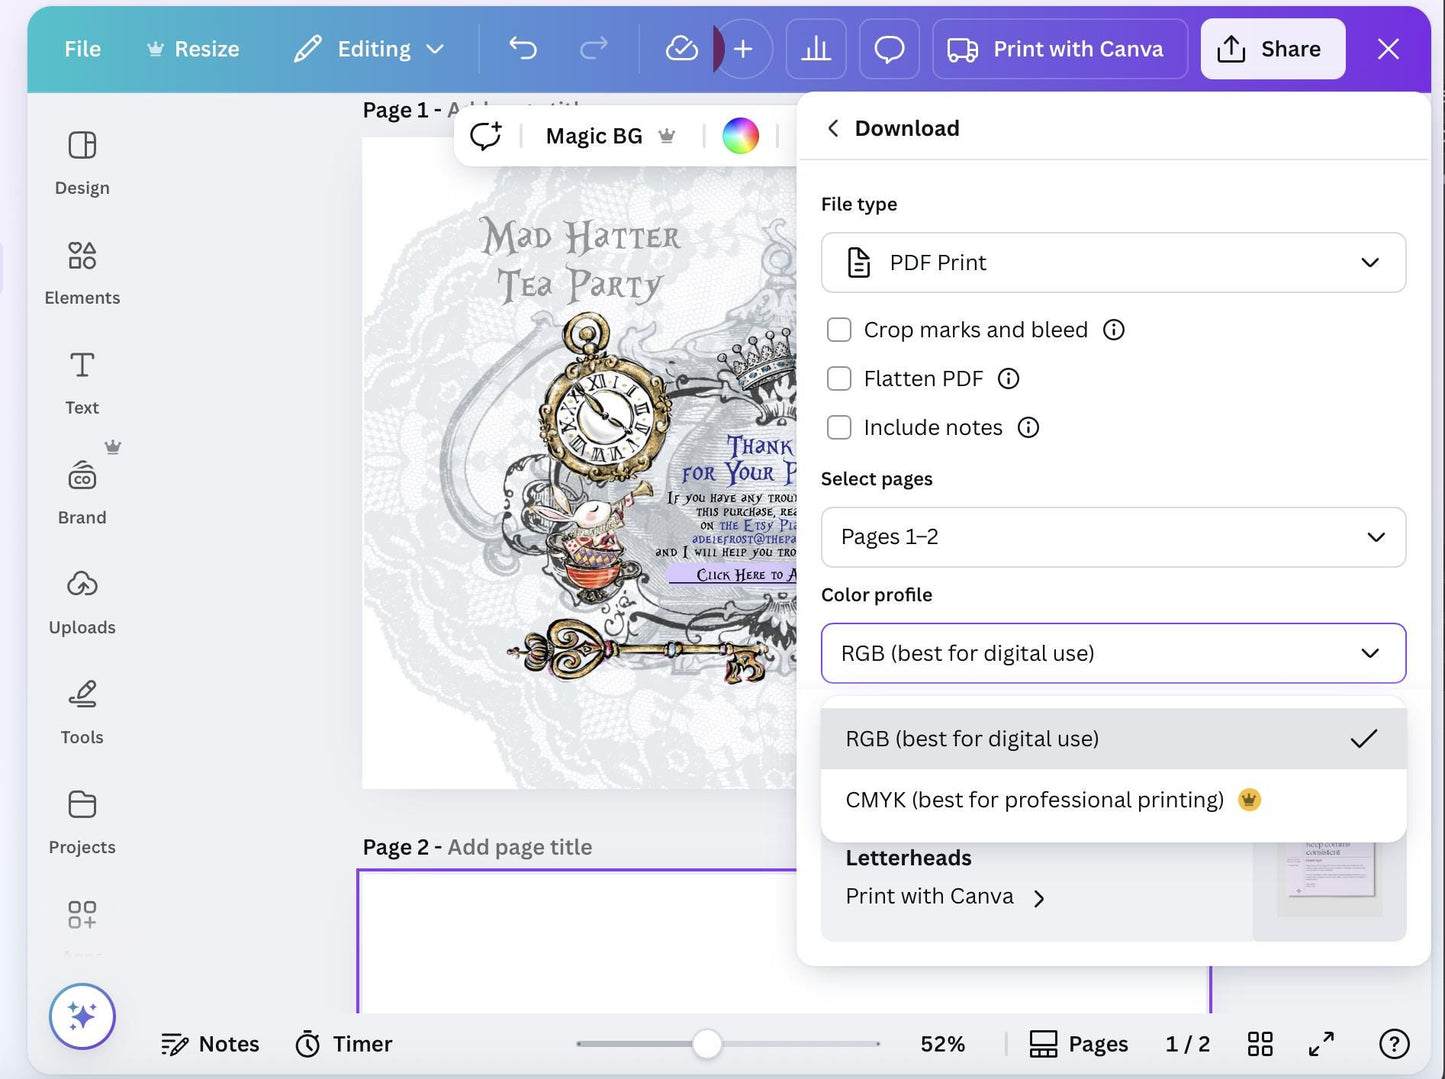This screenshot has height=1079, width=1445.
Task: Open the Resize menu
Action: [x=194, y=48]
